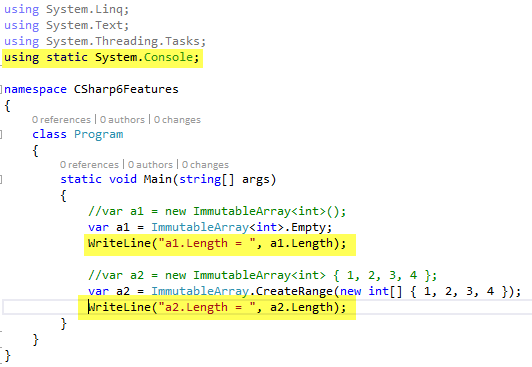Click commented line 'var a2 = new ImmutableArray<int>'

click(263, 275)
